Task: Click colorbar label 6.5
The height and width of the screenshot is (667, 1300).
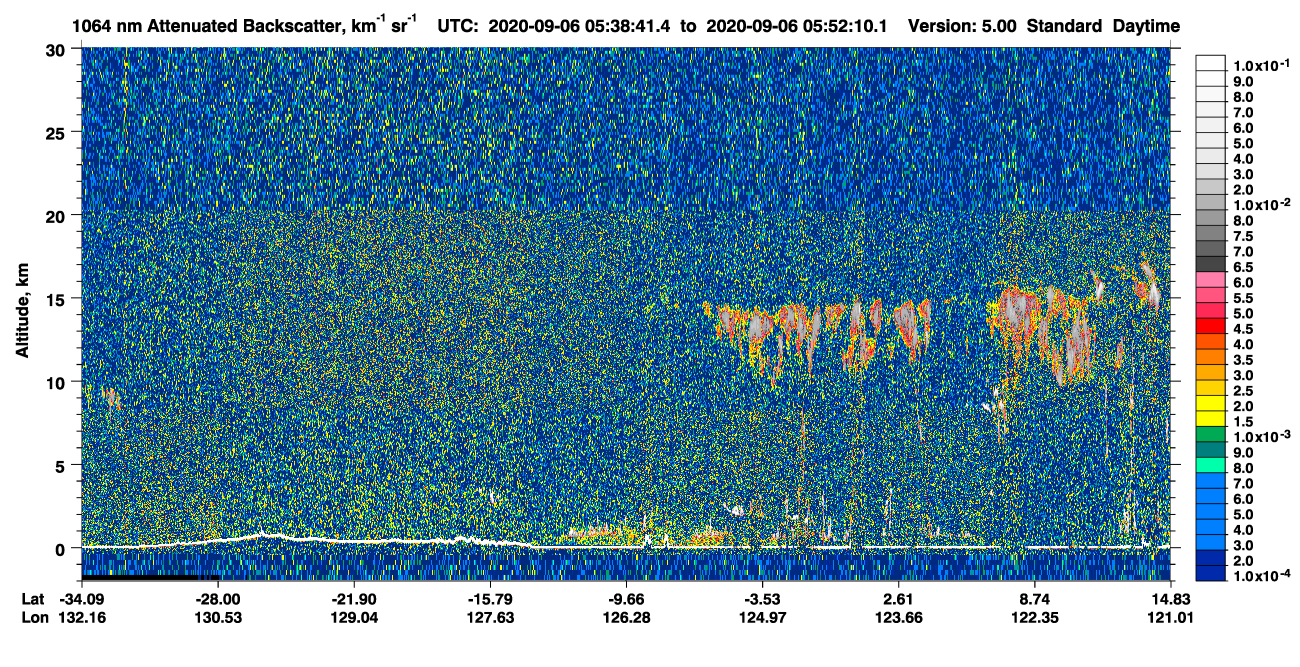Action: click(1242, 267)
